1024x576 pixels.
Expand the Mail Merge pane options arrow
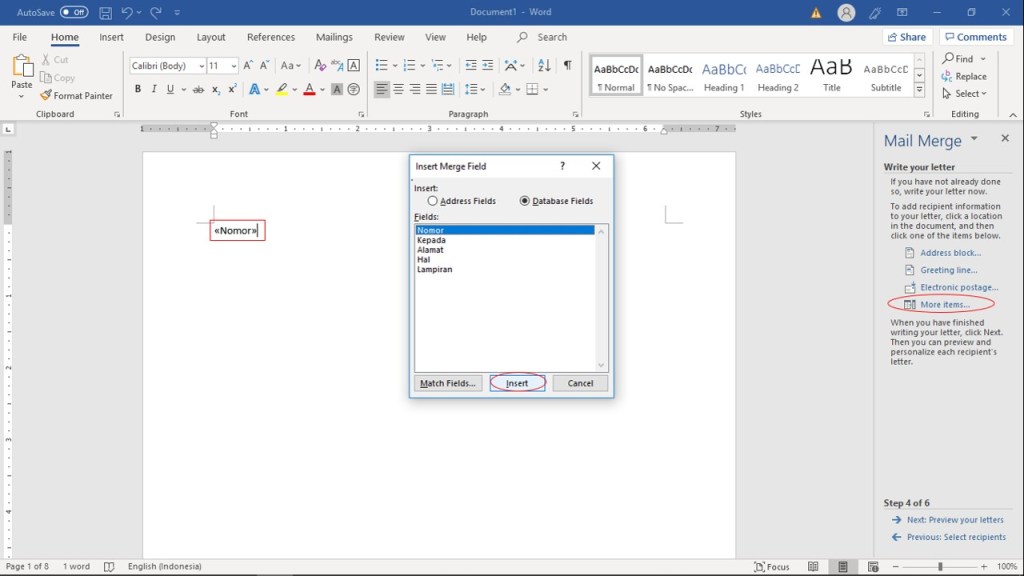click(973, 139)
